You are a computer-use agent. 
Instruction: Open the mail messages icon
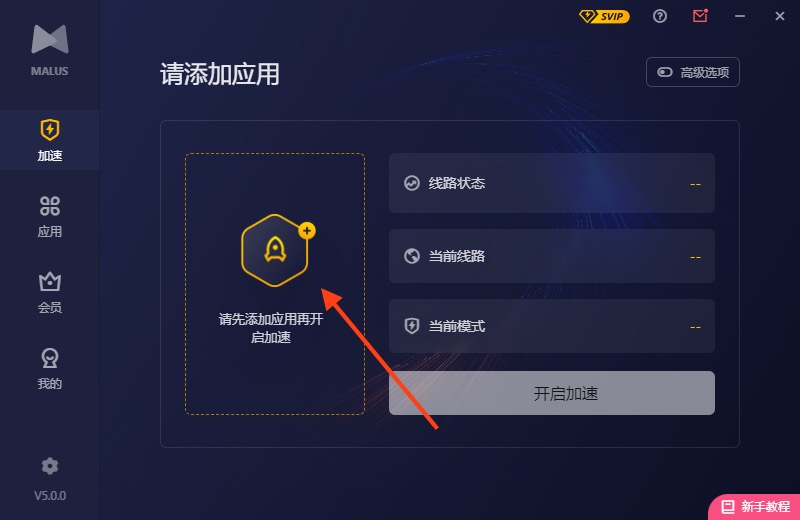pos(700,16)
